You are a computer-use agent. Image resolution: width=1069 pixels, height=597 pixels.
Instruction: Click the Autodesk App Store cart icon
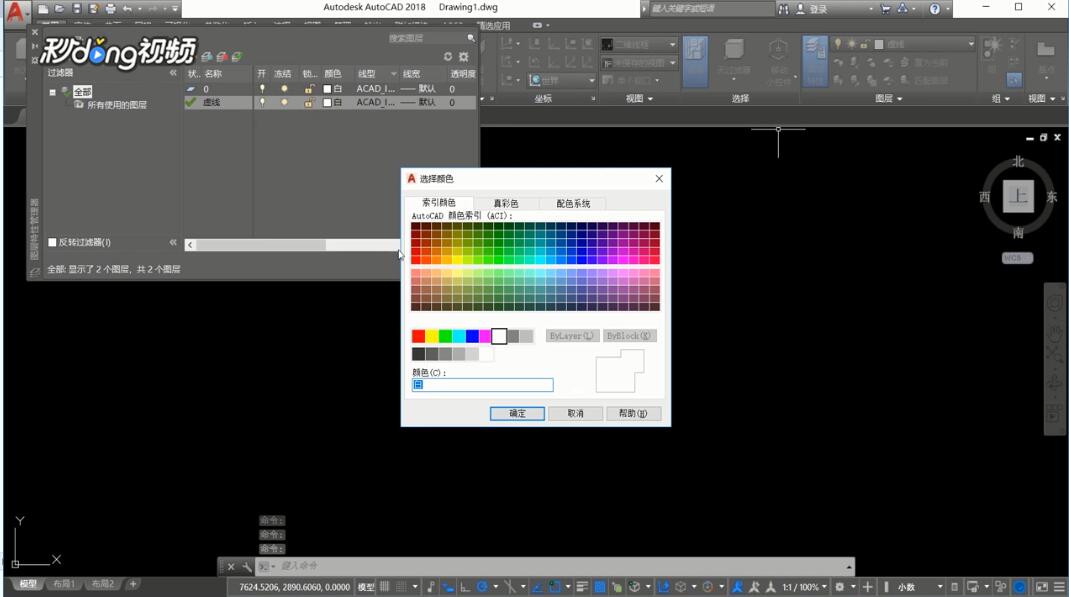[x=886, y=9]
